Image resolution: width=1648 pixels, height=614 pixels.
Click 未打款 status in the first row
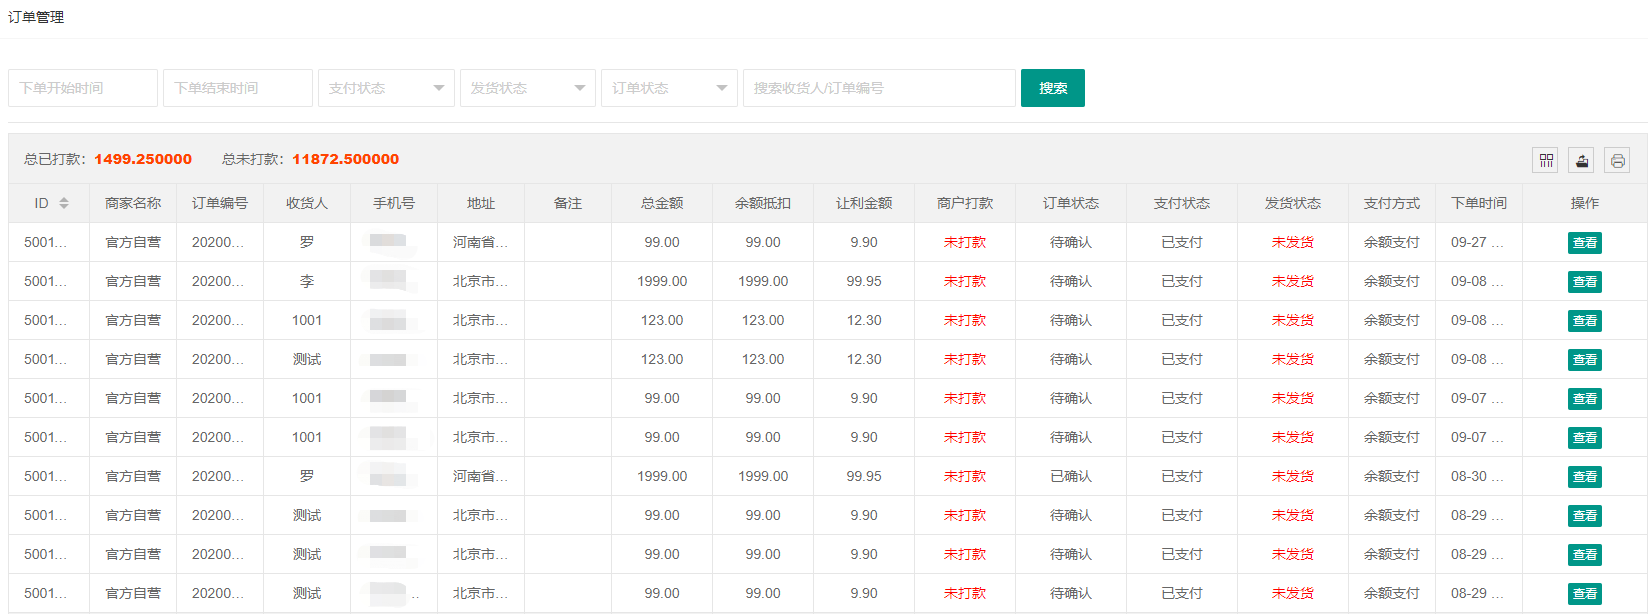pos(964,242)
